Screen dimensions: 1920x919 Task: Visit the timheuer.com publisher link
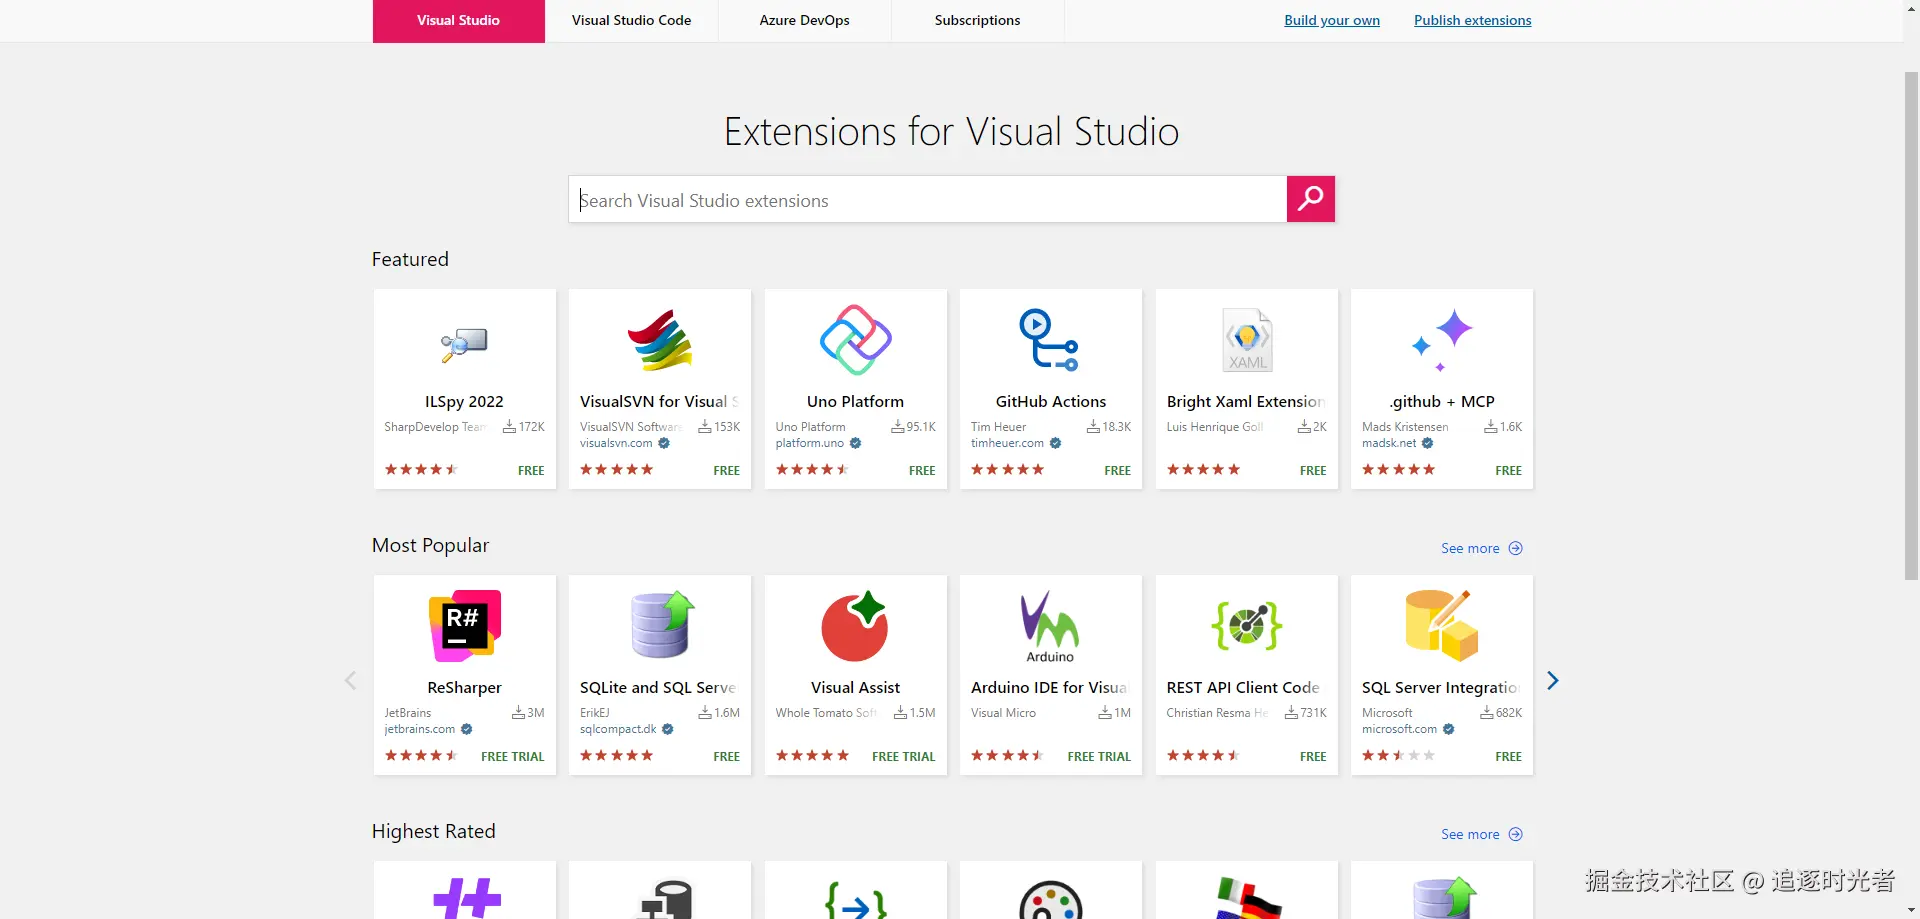pos(1007,443)
